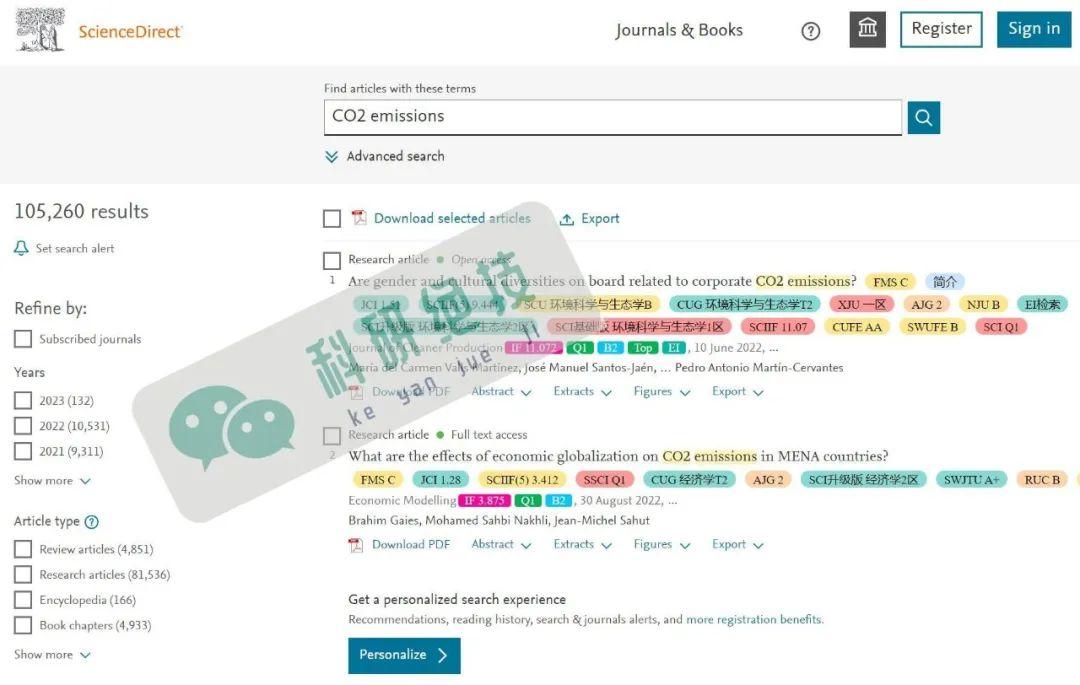The image size is (1080, 685).
Task: Click the yellow FMS C tag on first article
Action: (890, 282)
